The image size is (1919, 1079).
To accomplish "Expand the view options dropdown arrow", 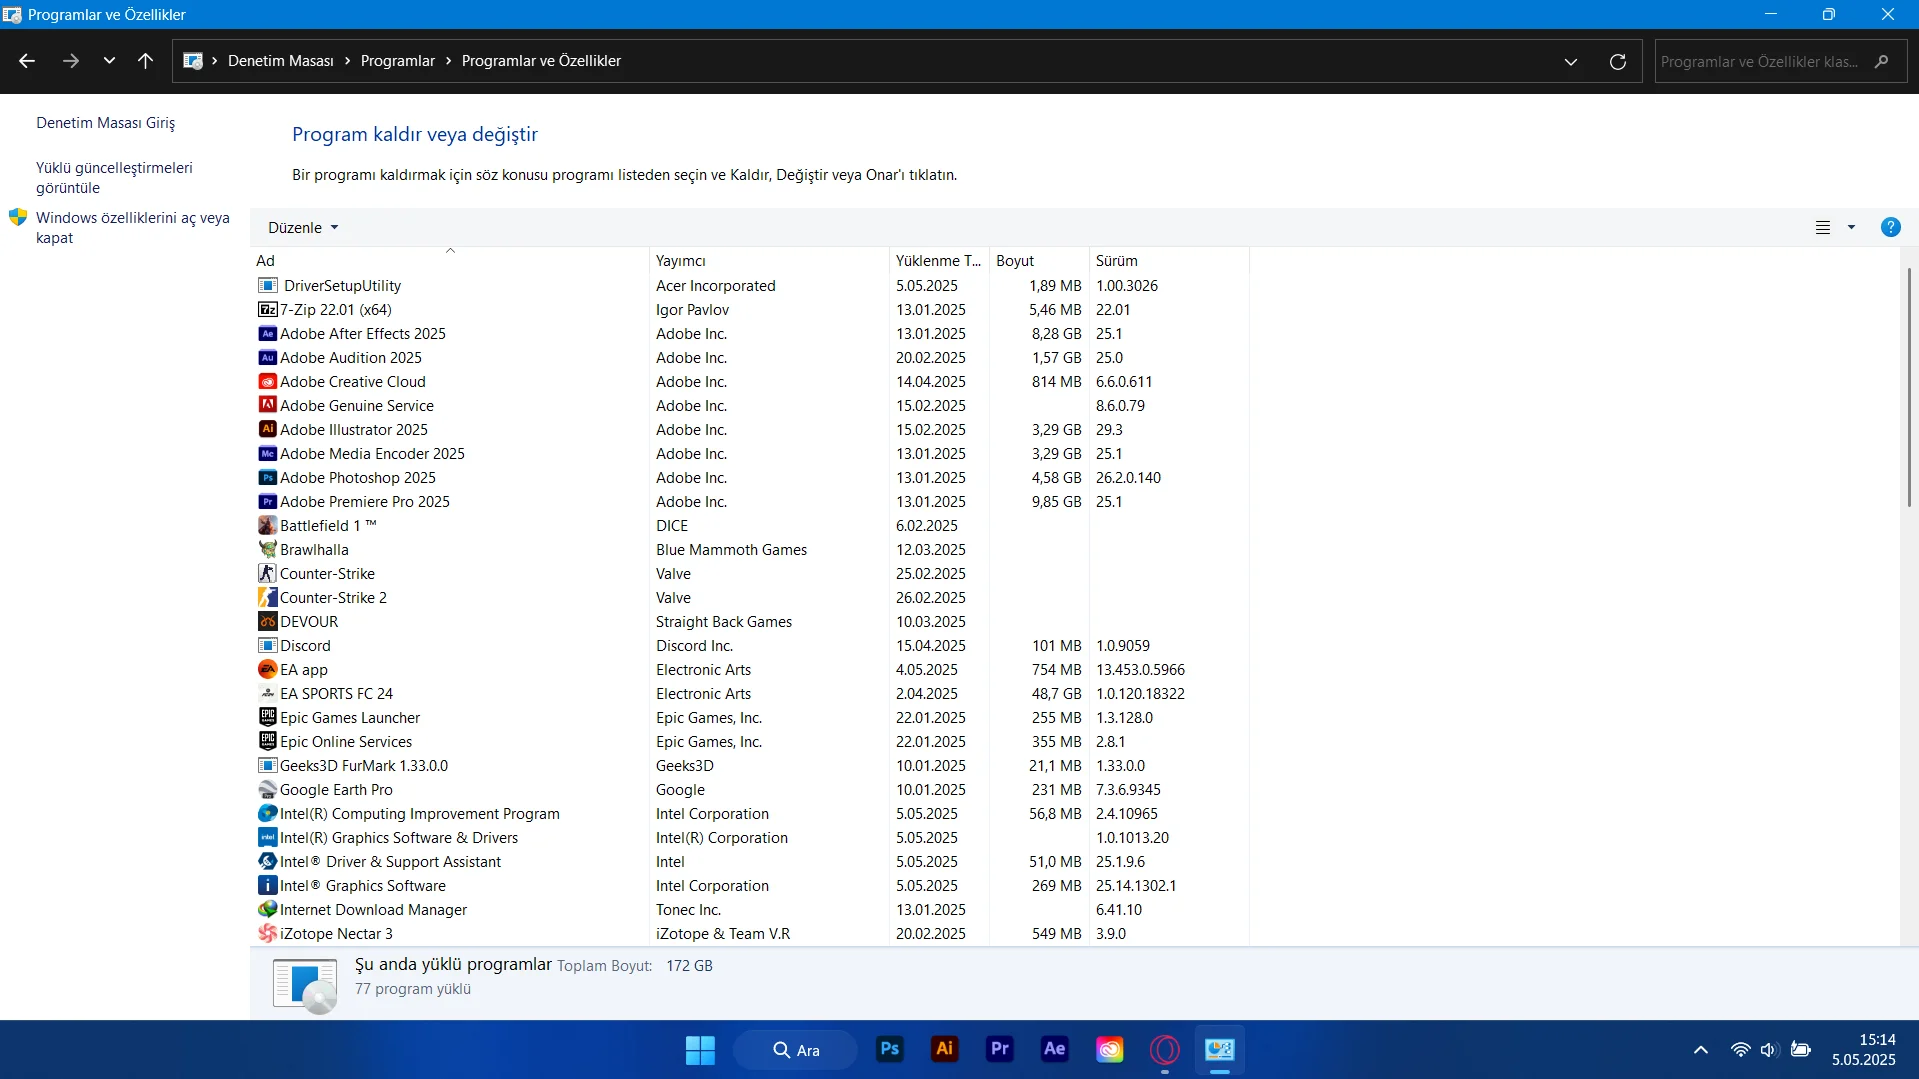I will pyautogui.click(x=1851, y=228).
